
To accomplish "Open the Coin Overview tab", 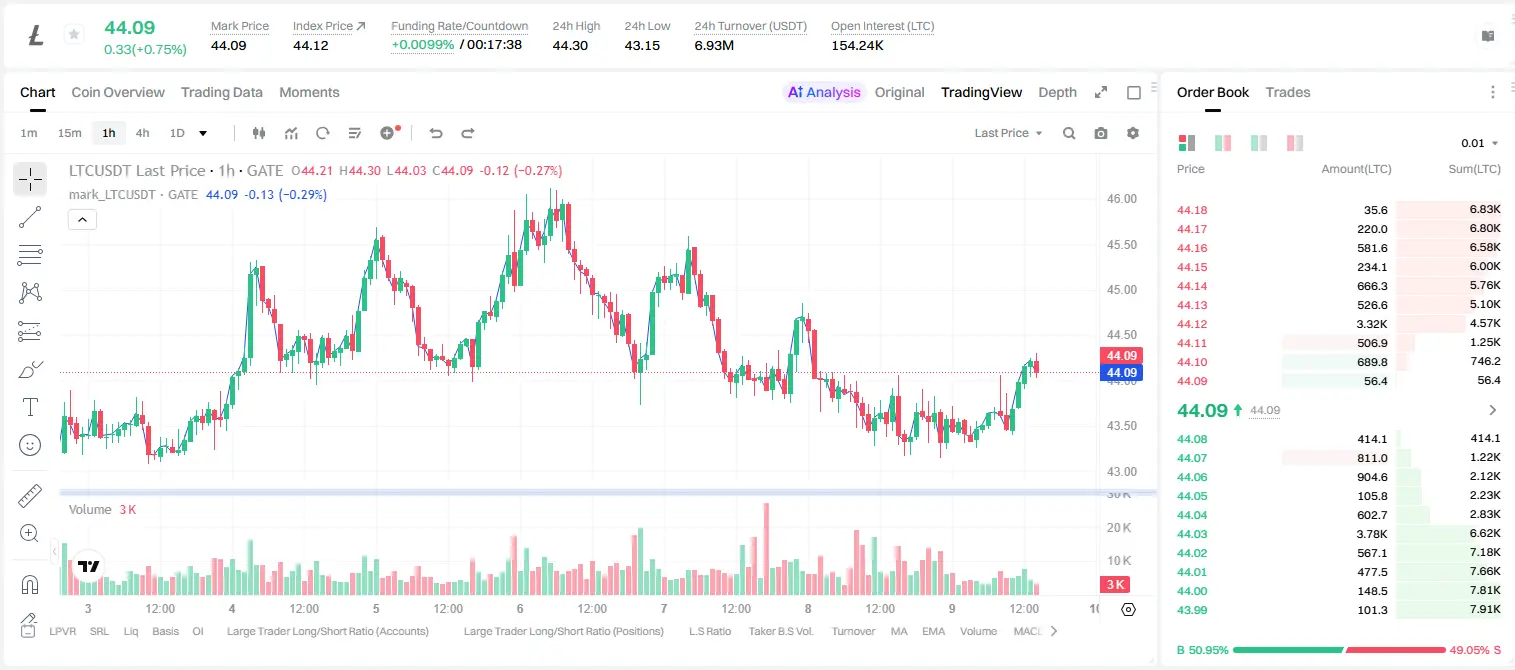I will (118, 92).
